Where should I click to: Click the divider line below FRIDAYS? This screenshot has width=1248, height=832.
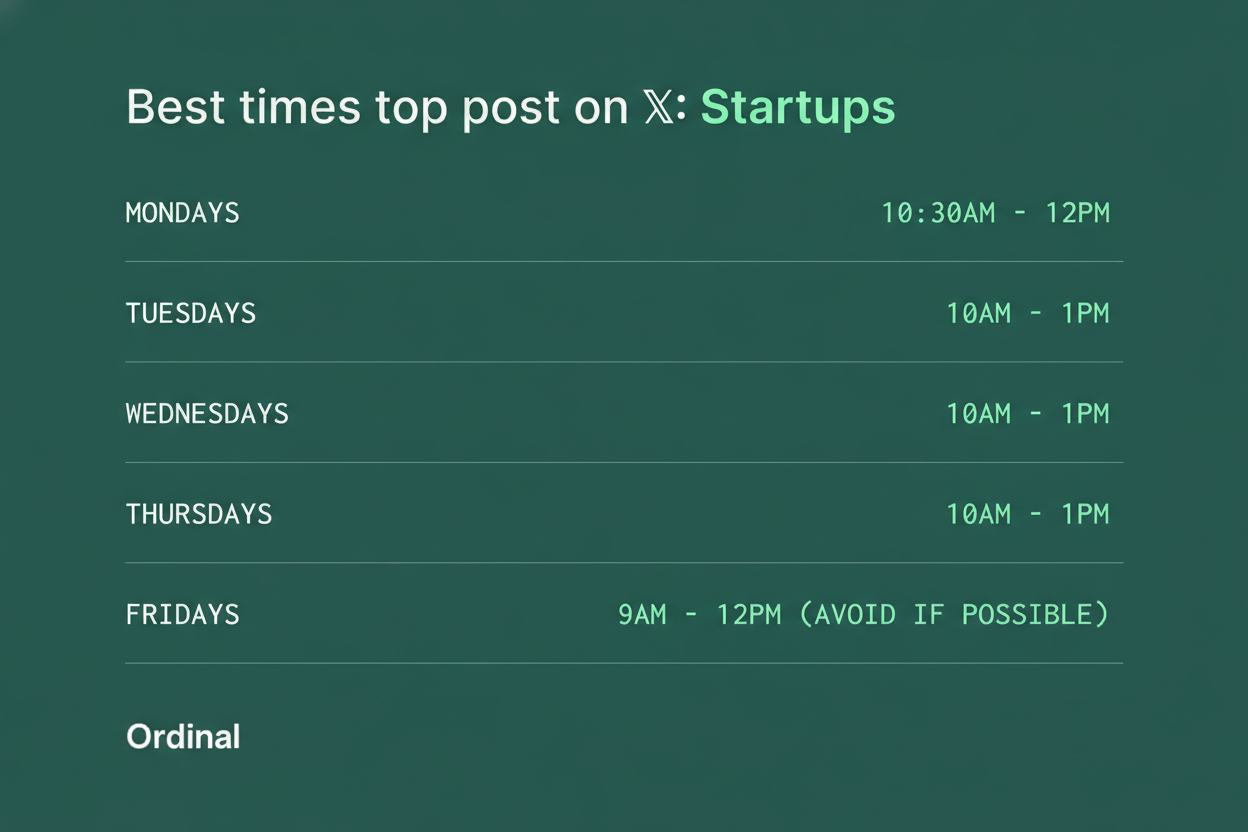coord(624,663)
